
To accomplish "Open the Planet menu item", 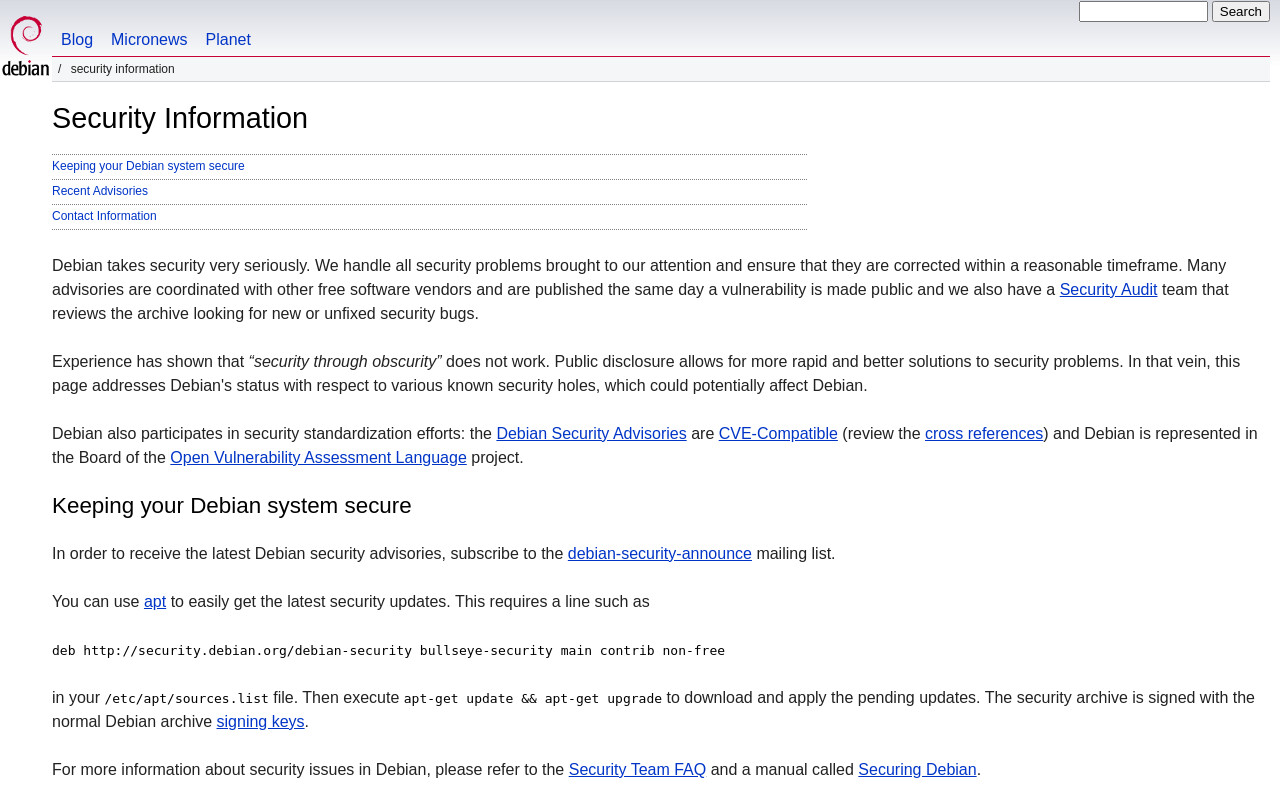I will tap(228, 40).
